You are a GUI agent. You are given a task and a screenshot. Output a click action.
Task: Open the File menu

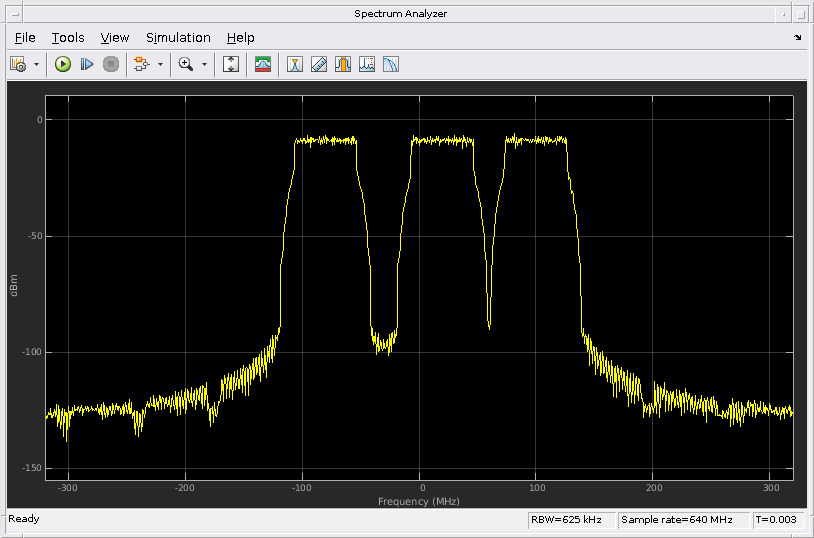tap(25, 37)
